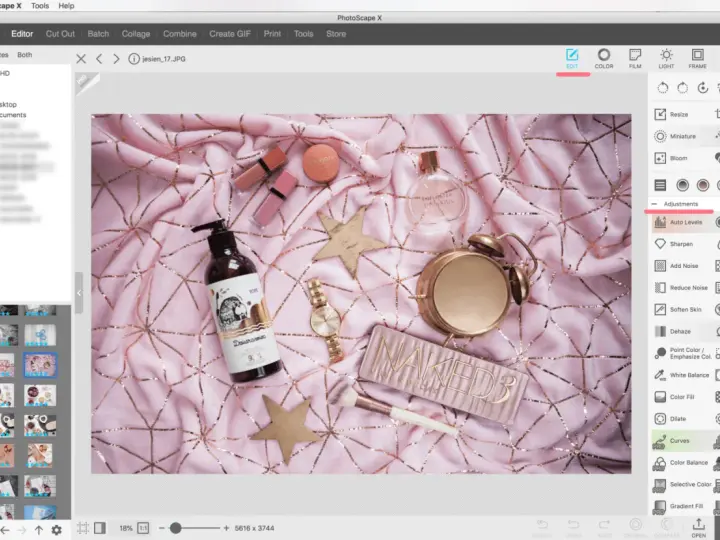The image size is (720, 540).
Task: Select the "Both" filter in the left panel
Action: click(x=25, y=55)
